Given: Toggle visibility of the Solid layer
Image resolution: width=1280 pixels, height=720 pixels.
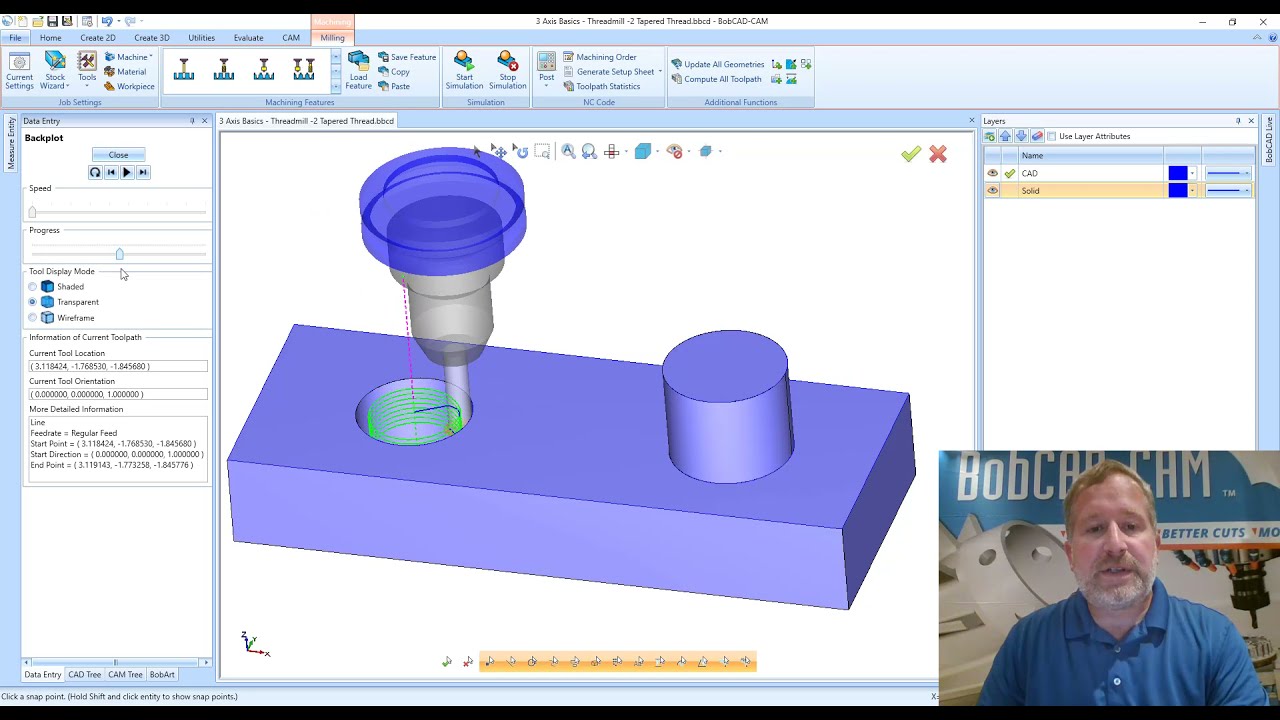Looking at the screenshot, I should pyautogui.click(x=992, y=190).
